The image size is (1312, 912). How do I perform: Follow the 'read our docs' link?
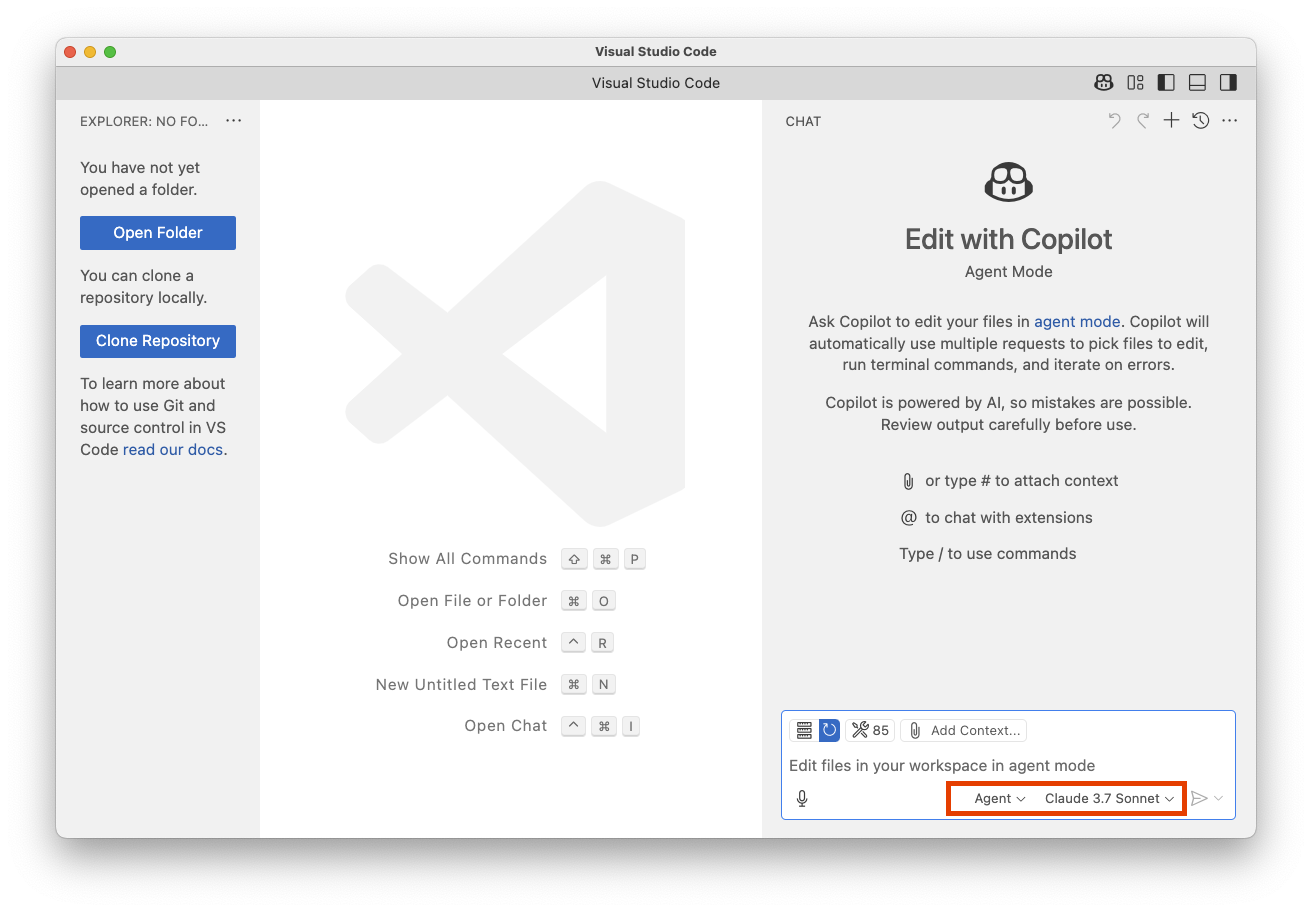click(x=172, y=450)
